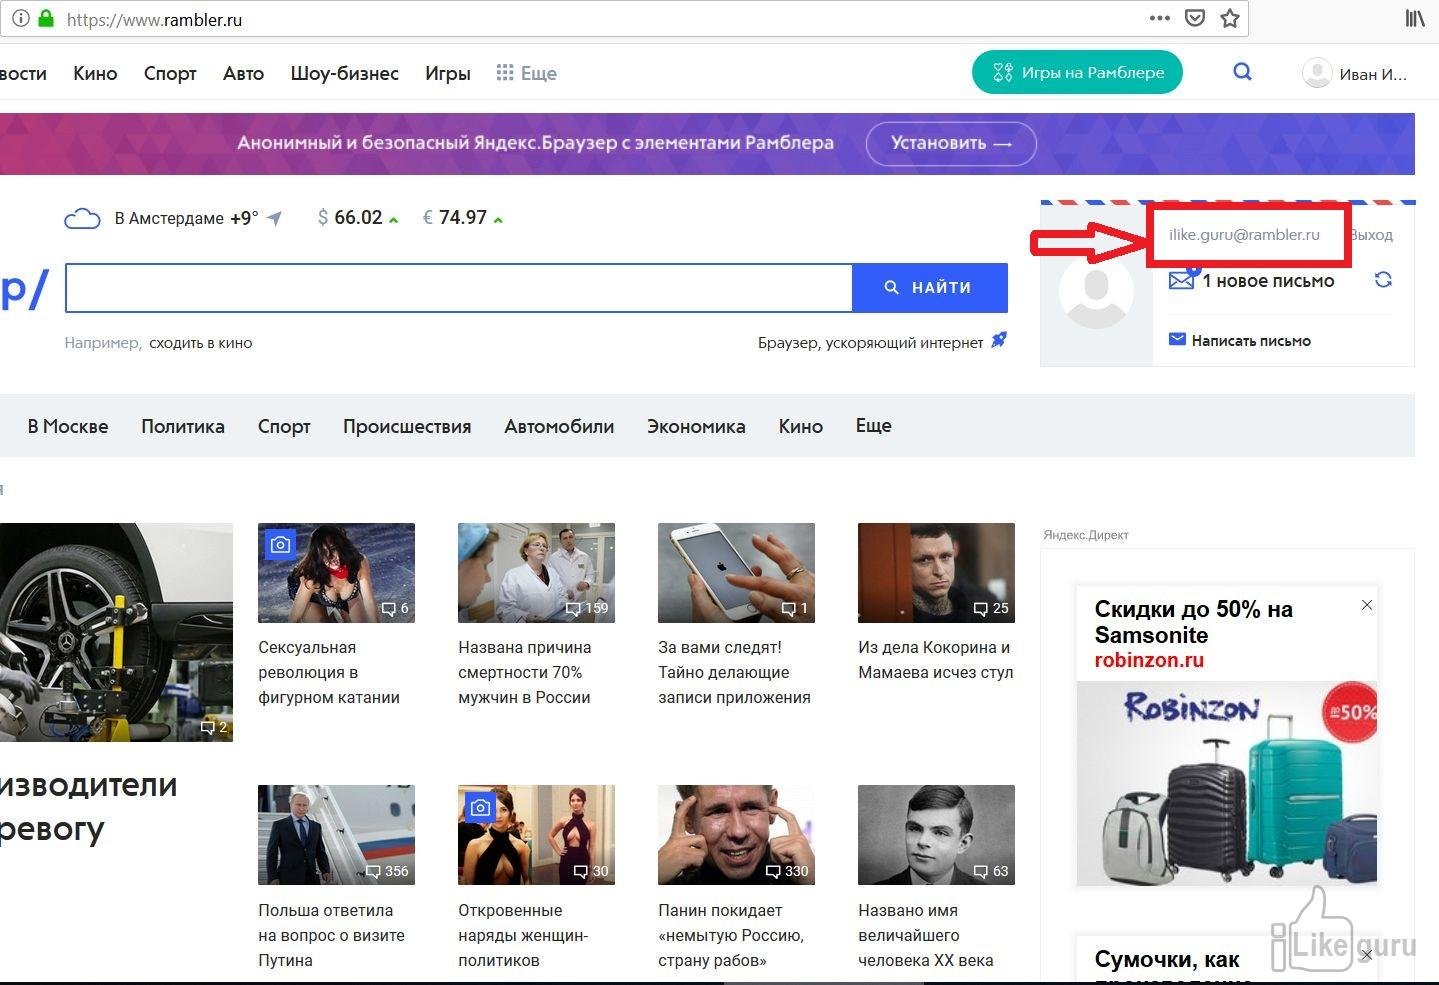Viewport: 1439px width, 985px height.
Task: Select the Политика news tab
Action: [x=183, y=426]
